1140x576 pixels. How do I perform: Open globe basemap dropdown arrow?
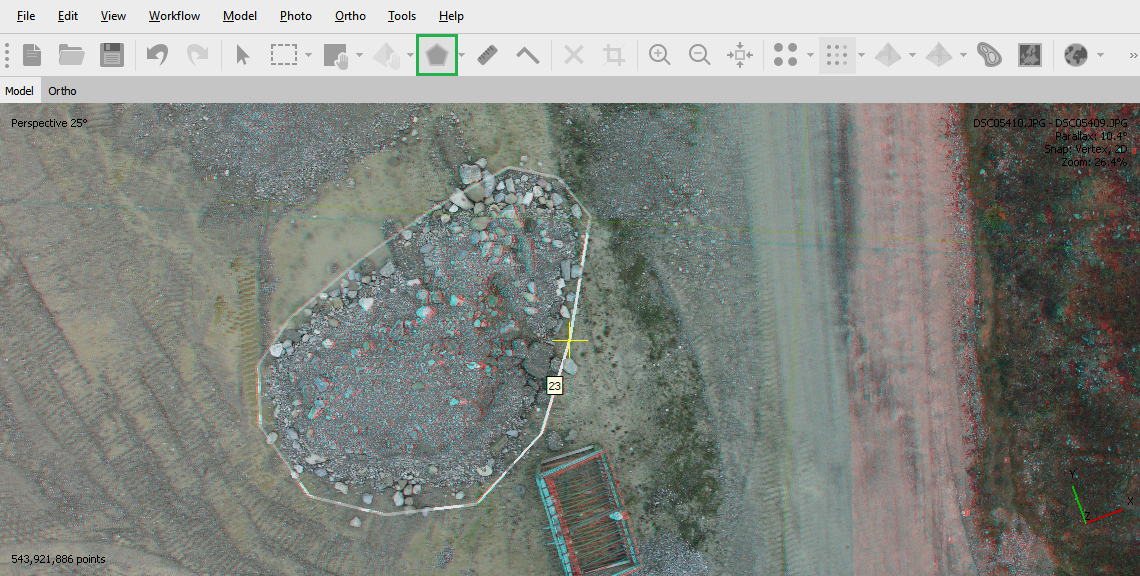click(1100, 55)
